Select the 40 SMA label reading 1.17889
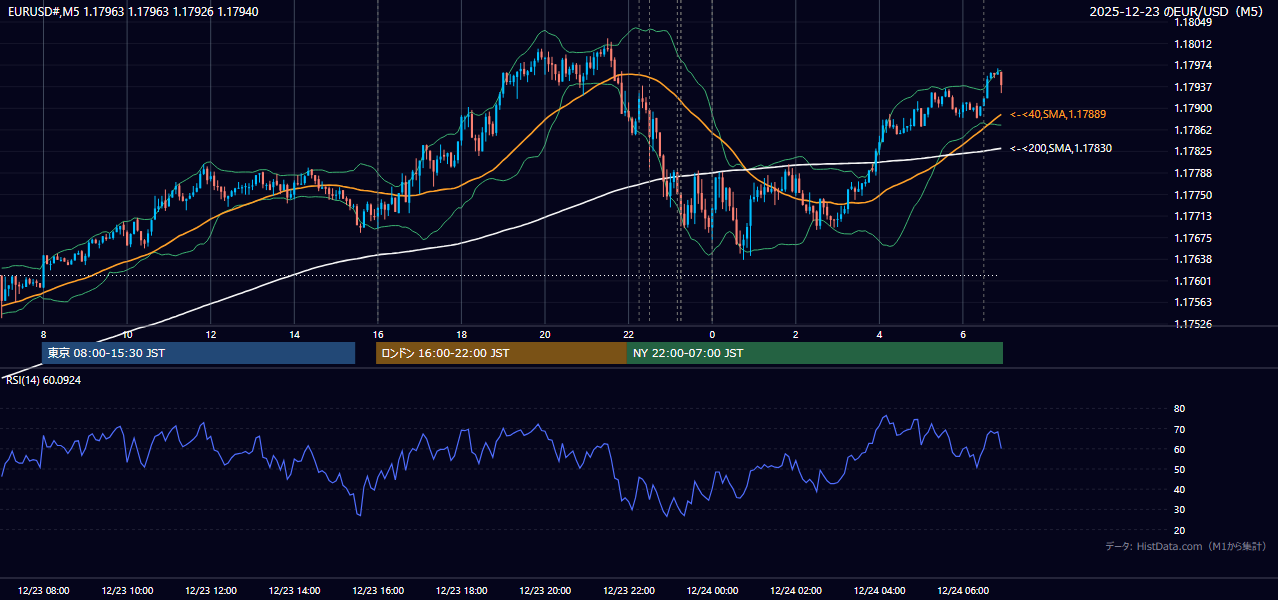Viewport: 1278px width, 600px height. tap(1057, 115)
